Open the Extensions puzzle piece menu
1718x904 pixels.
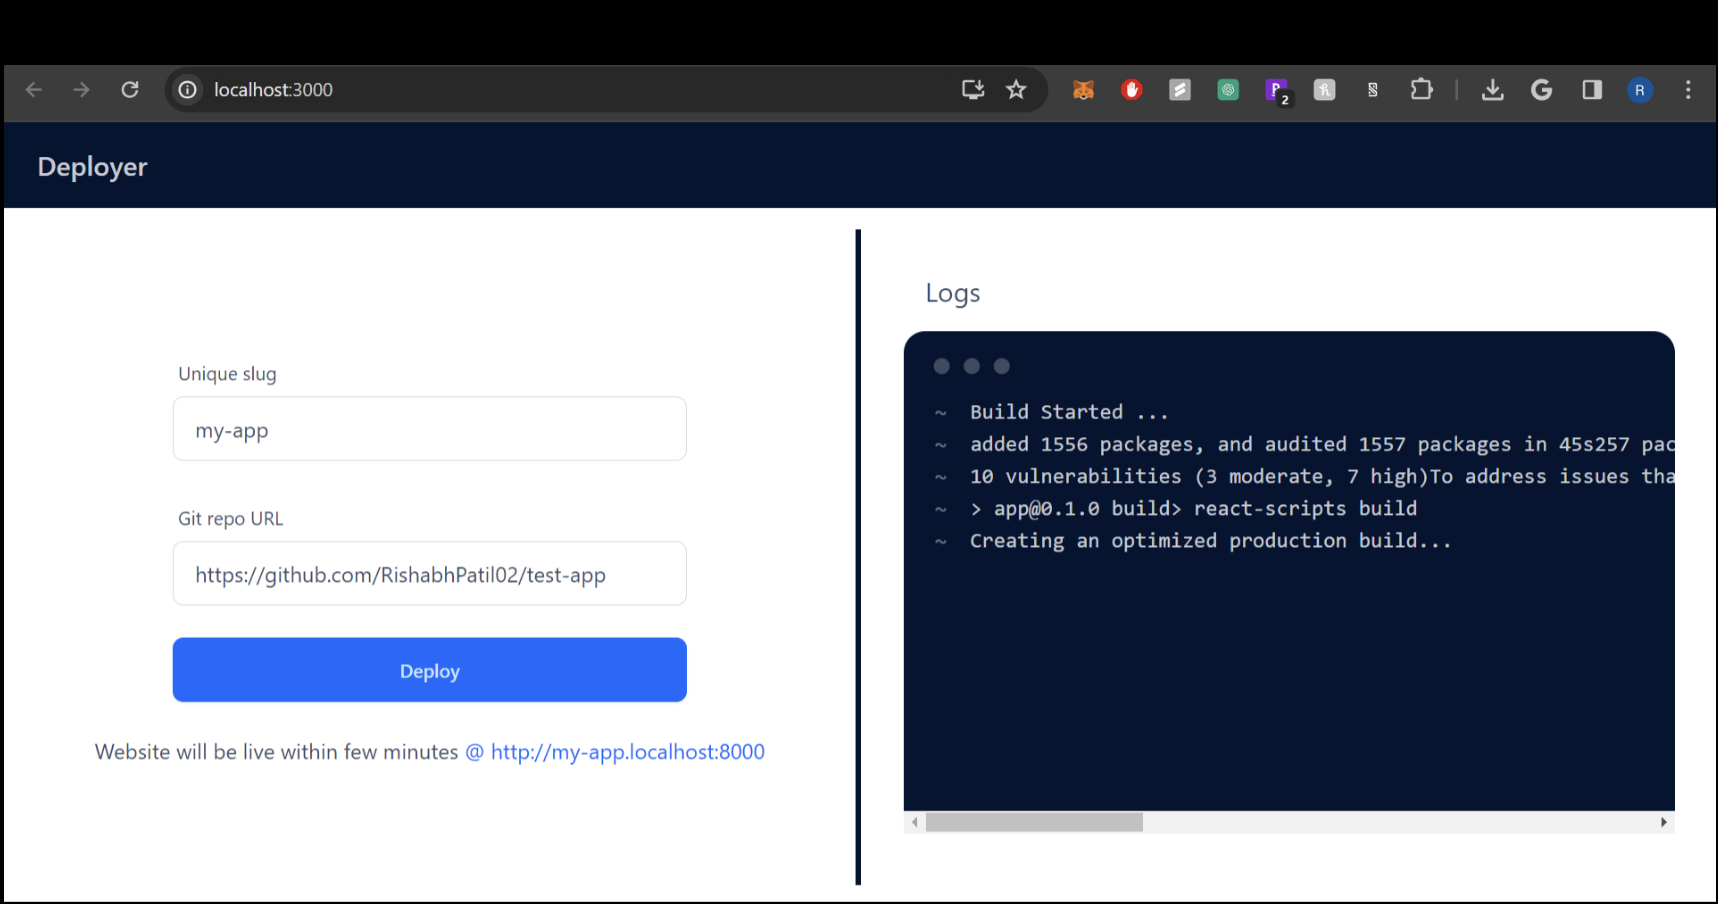1421,90
